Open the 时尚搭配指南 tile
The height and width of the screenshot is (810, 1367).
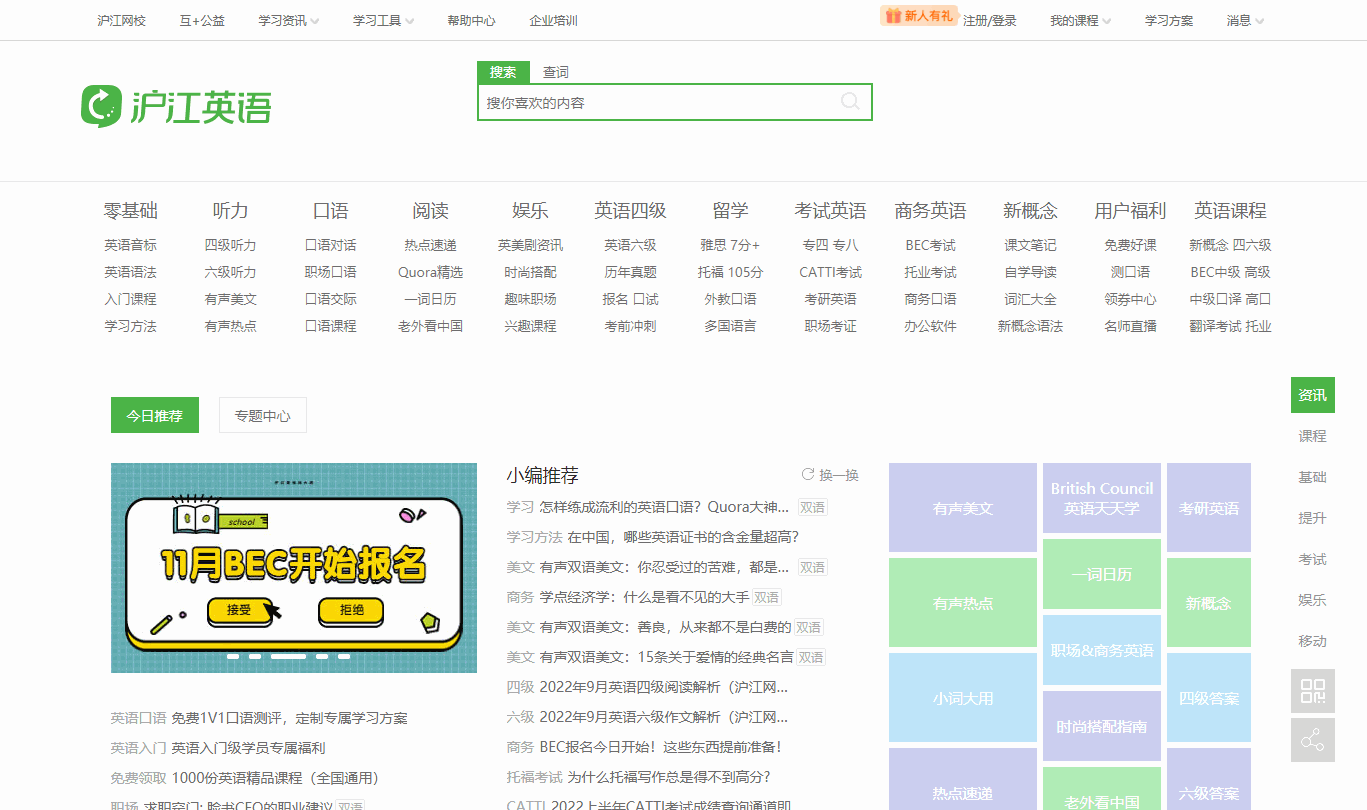(1102, 726)
